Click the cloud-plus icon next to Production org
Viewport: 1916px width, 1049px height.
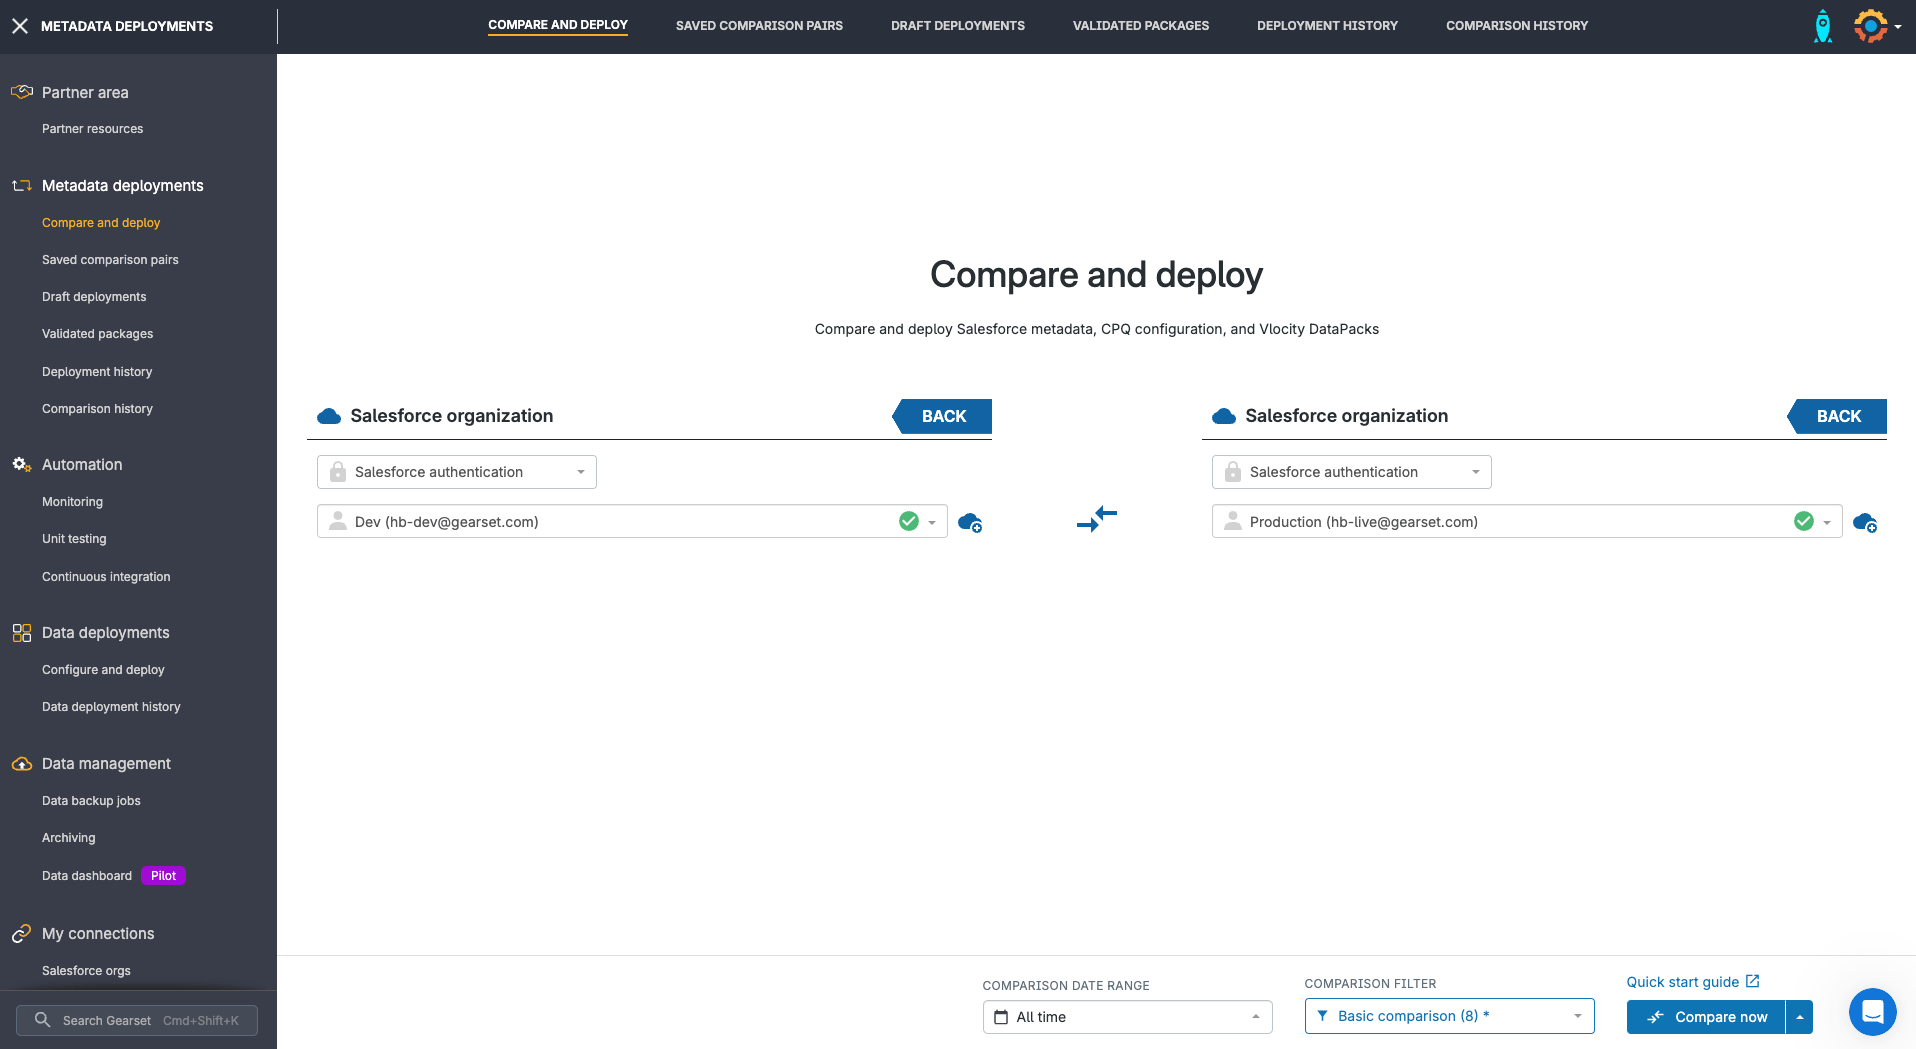point(1865,523)
